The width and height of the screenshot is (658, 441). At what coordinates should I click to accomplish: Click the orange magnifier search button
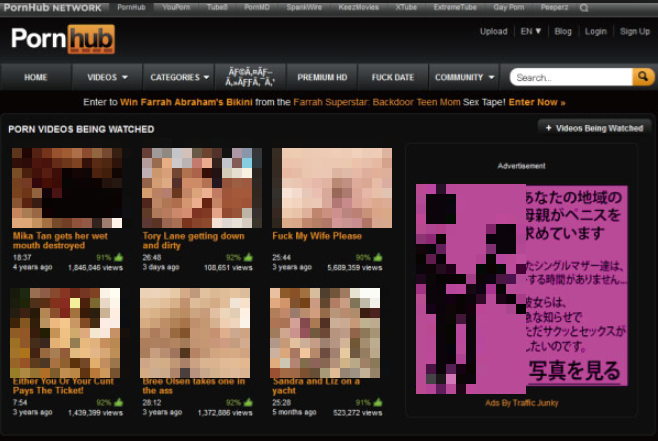point(643,77)
